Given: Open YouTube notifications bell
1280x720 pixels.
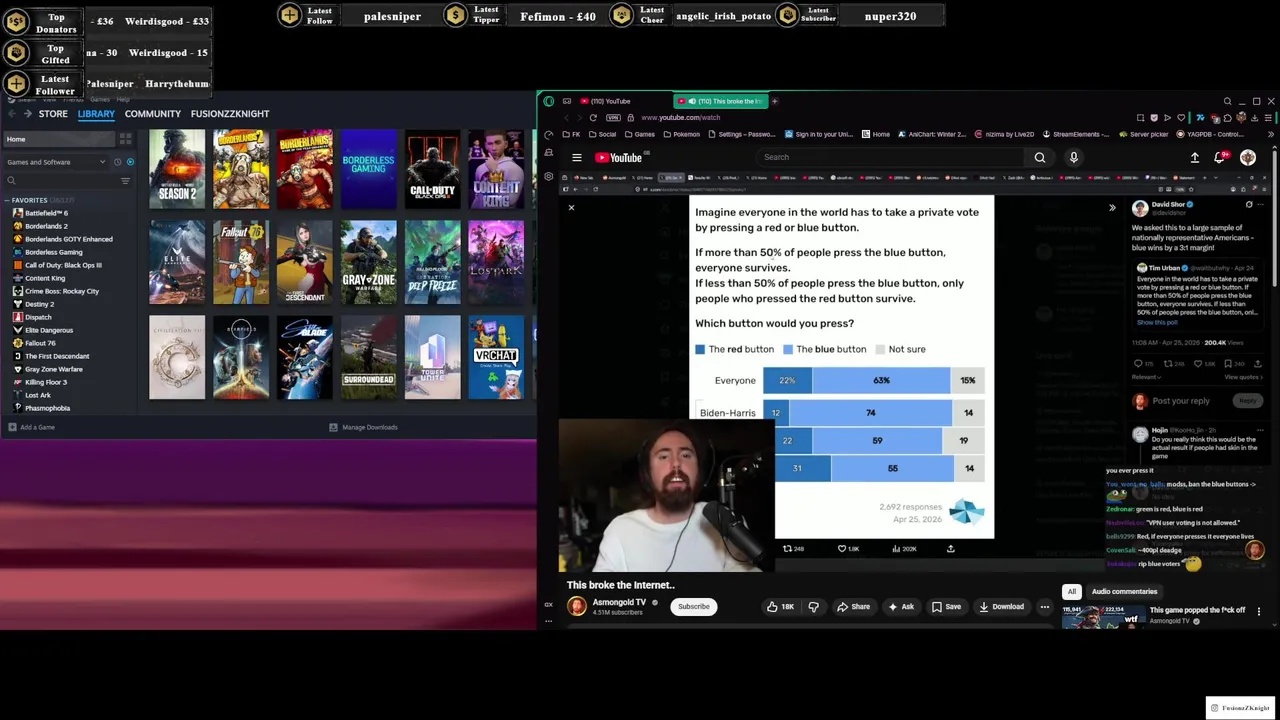Looking at the screenshot, I should coord(1220,157).
